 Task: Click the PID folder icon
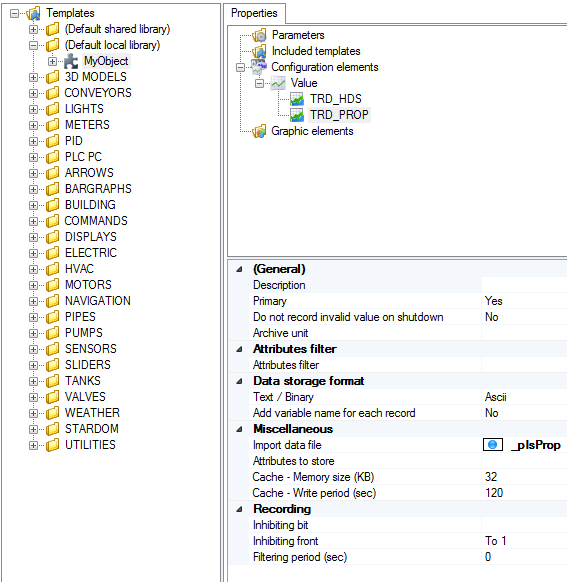click(x=52, y=141)
